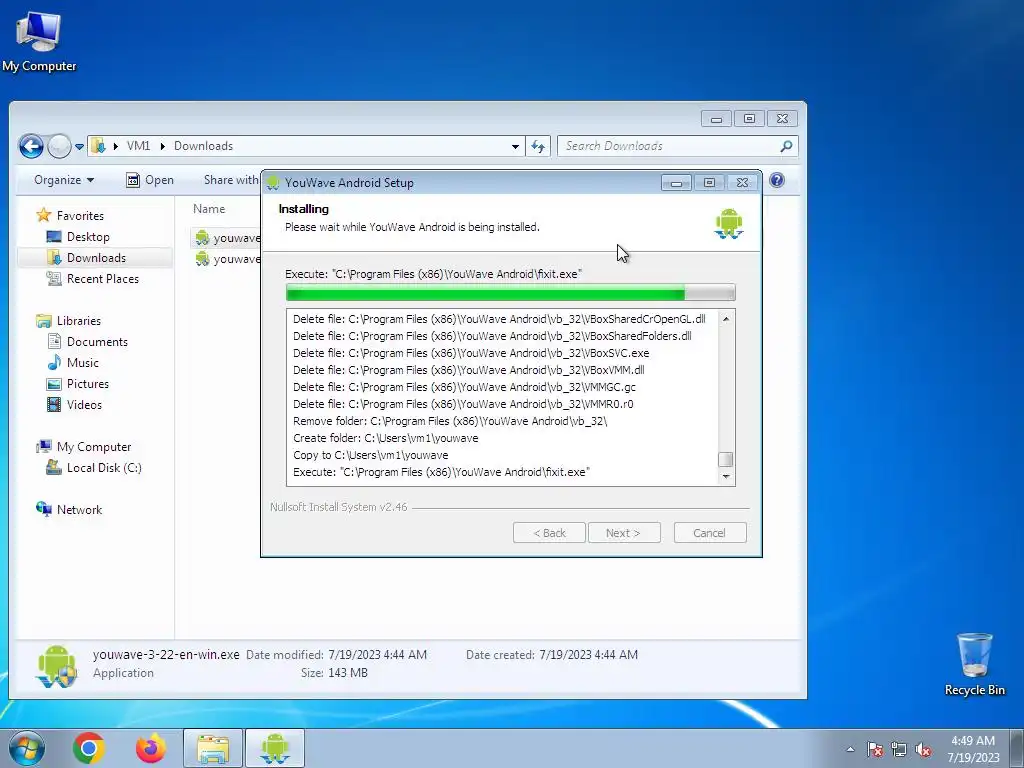Open the Recycle Bin desktop icon

coord(974,664)
